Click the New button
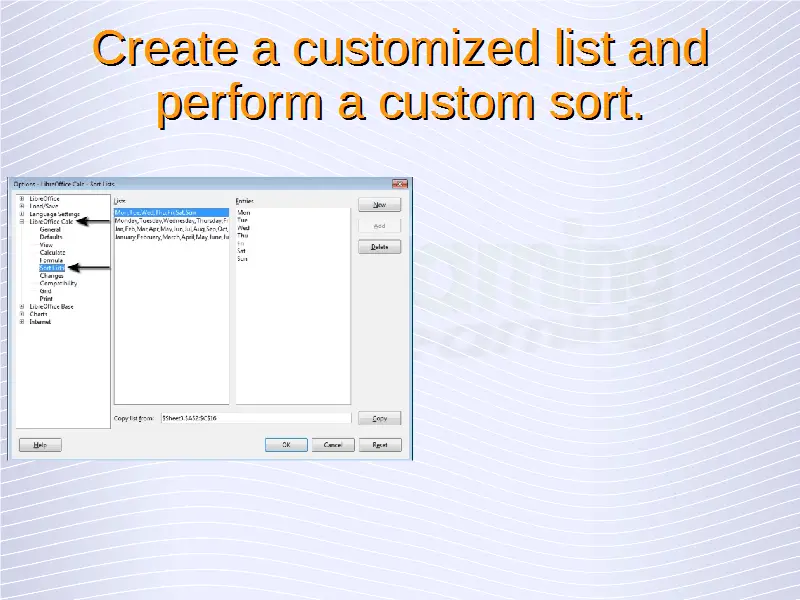 coord(379,205)
